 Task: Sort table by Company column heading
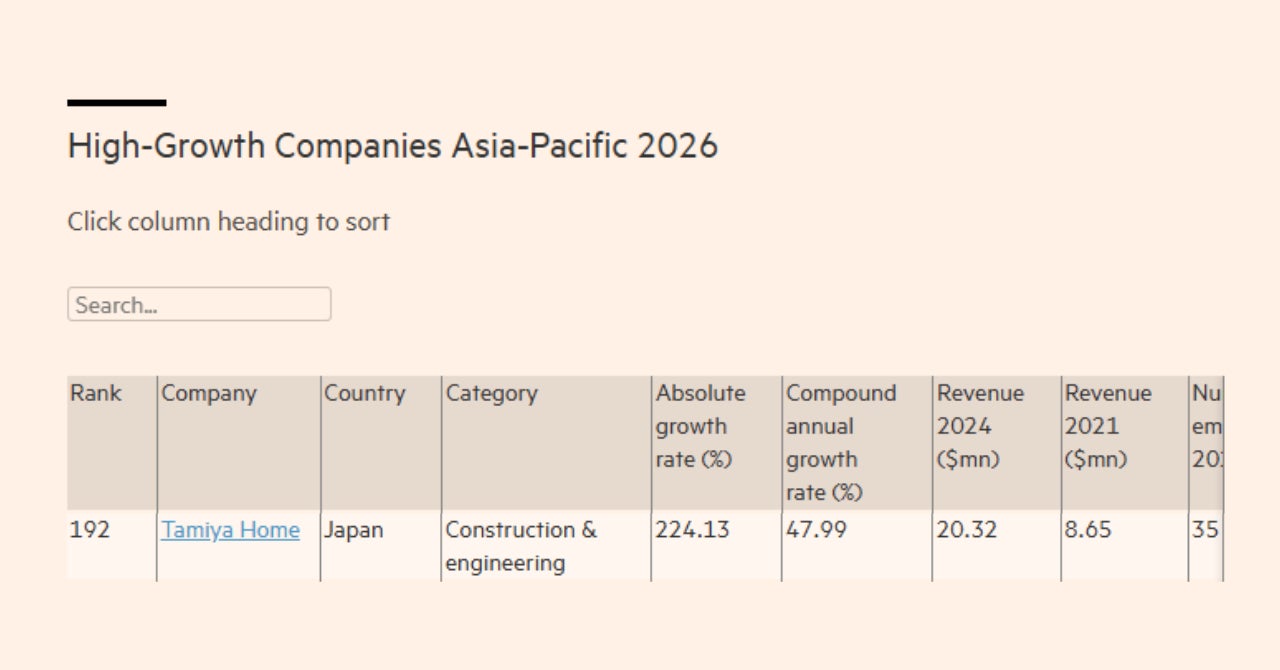(209, 394)
